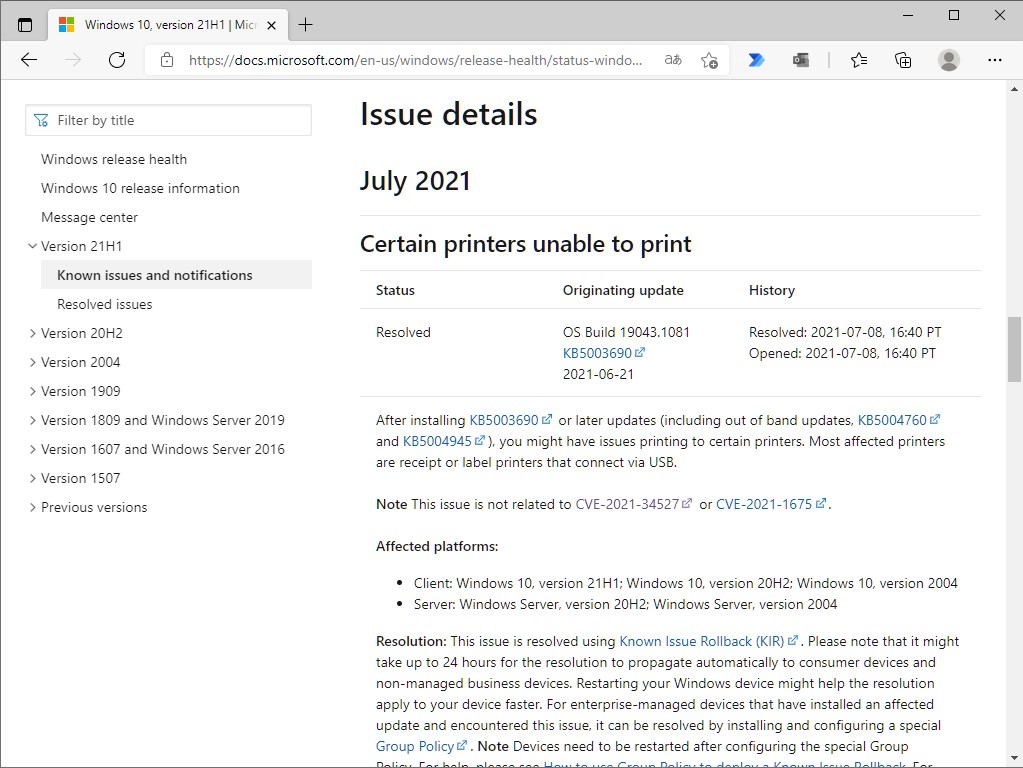Open the tab actions menu icon
The image size is (1023, 768).
click(x=25, y=25)
